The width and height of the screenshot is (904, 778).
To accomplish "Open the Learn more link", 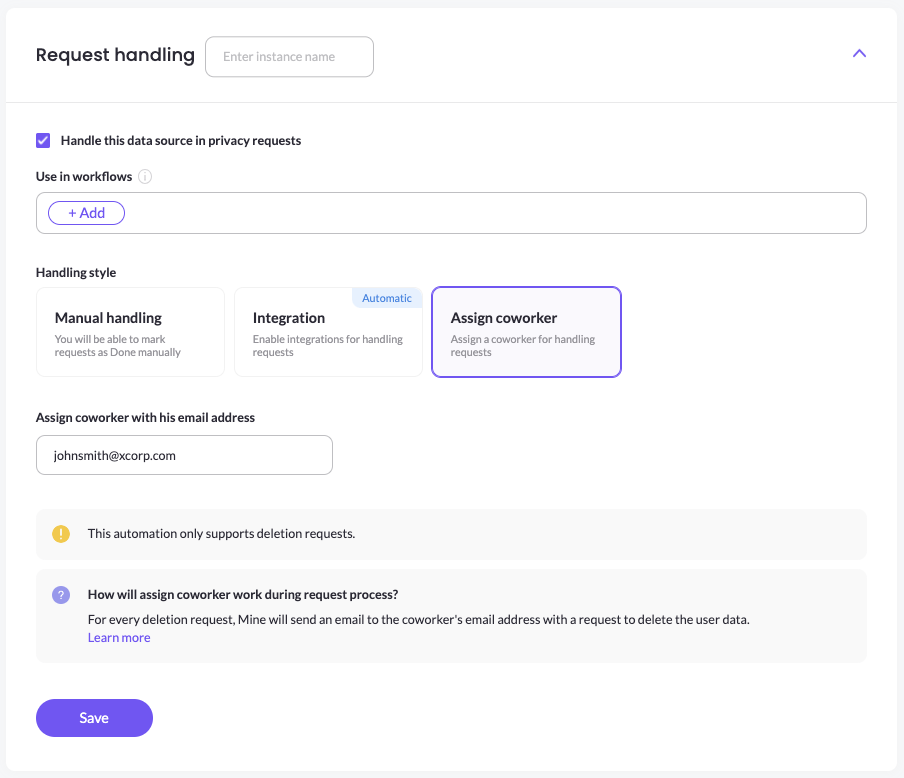I will pos(118,637).
